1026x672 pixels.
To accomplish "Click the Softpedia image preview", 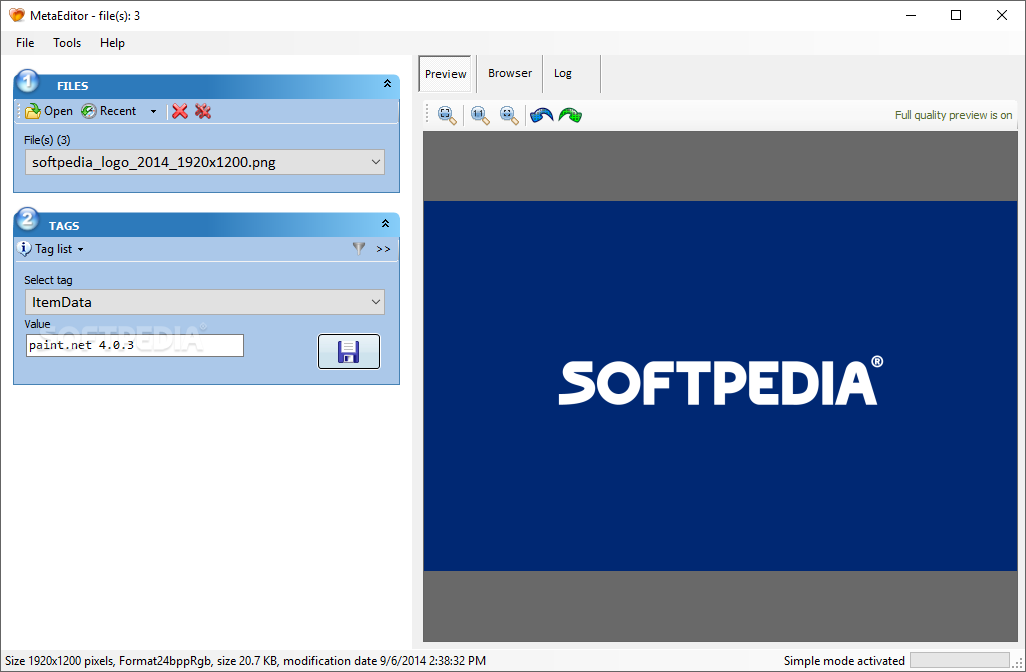I will (x=720, y=386).
